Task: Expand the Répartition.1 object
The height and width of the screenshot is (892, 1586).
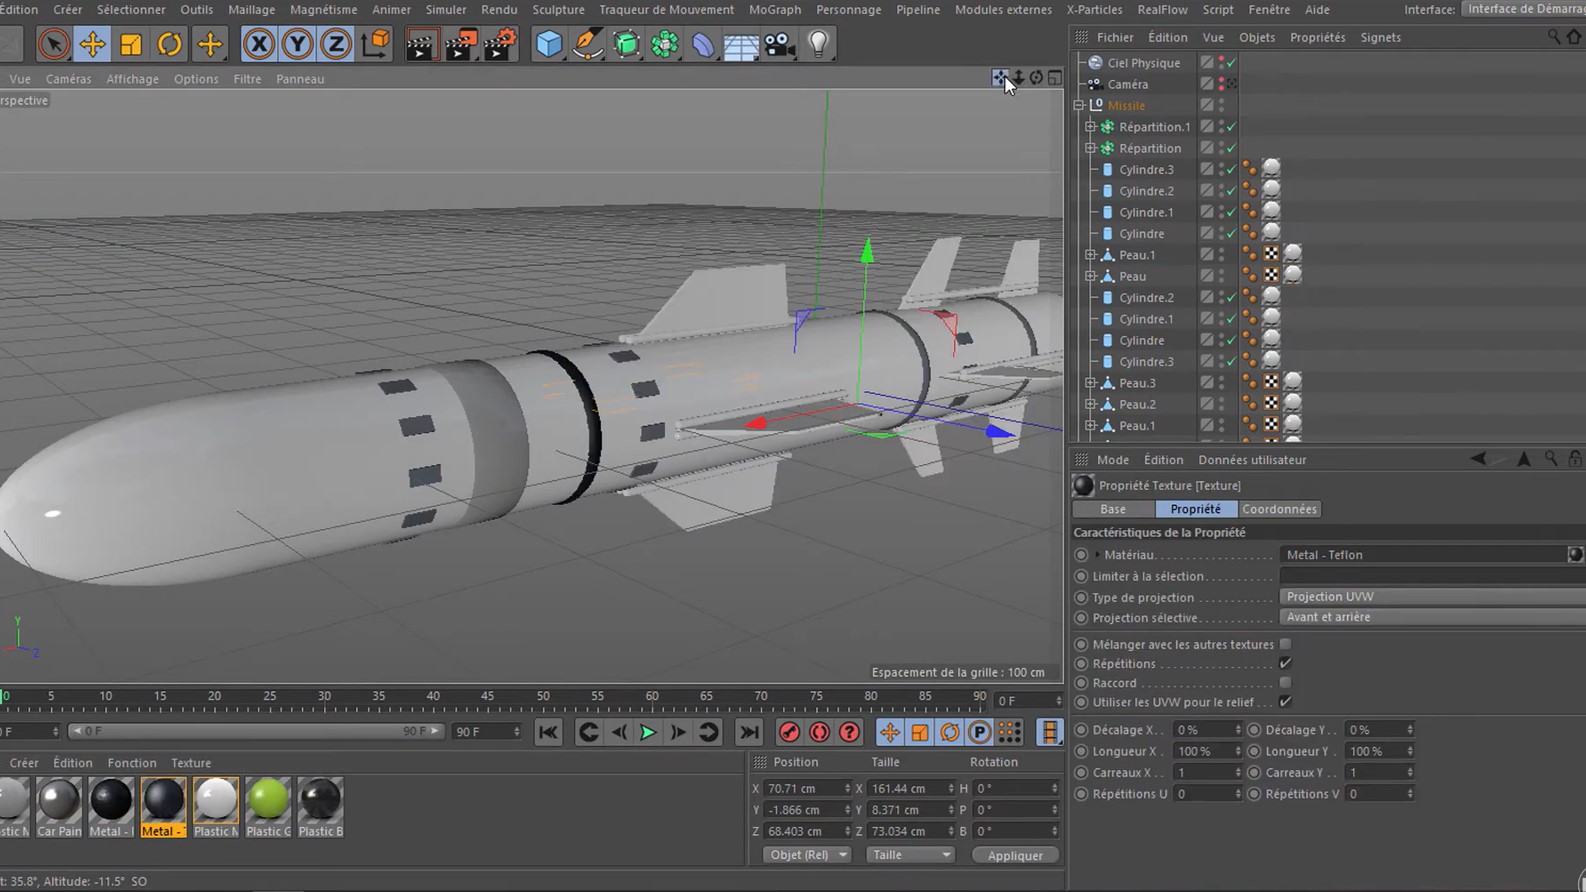Action: click(x=1091, y=127)
